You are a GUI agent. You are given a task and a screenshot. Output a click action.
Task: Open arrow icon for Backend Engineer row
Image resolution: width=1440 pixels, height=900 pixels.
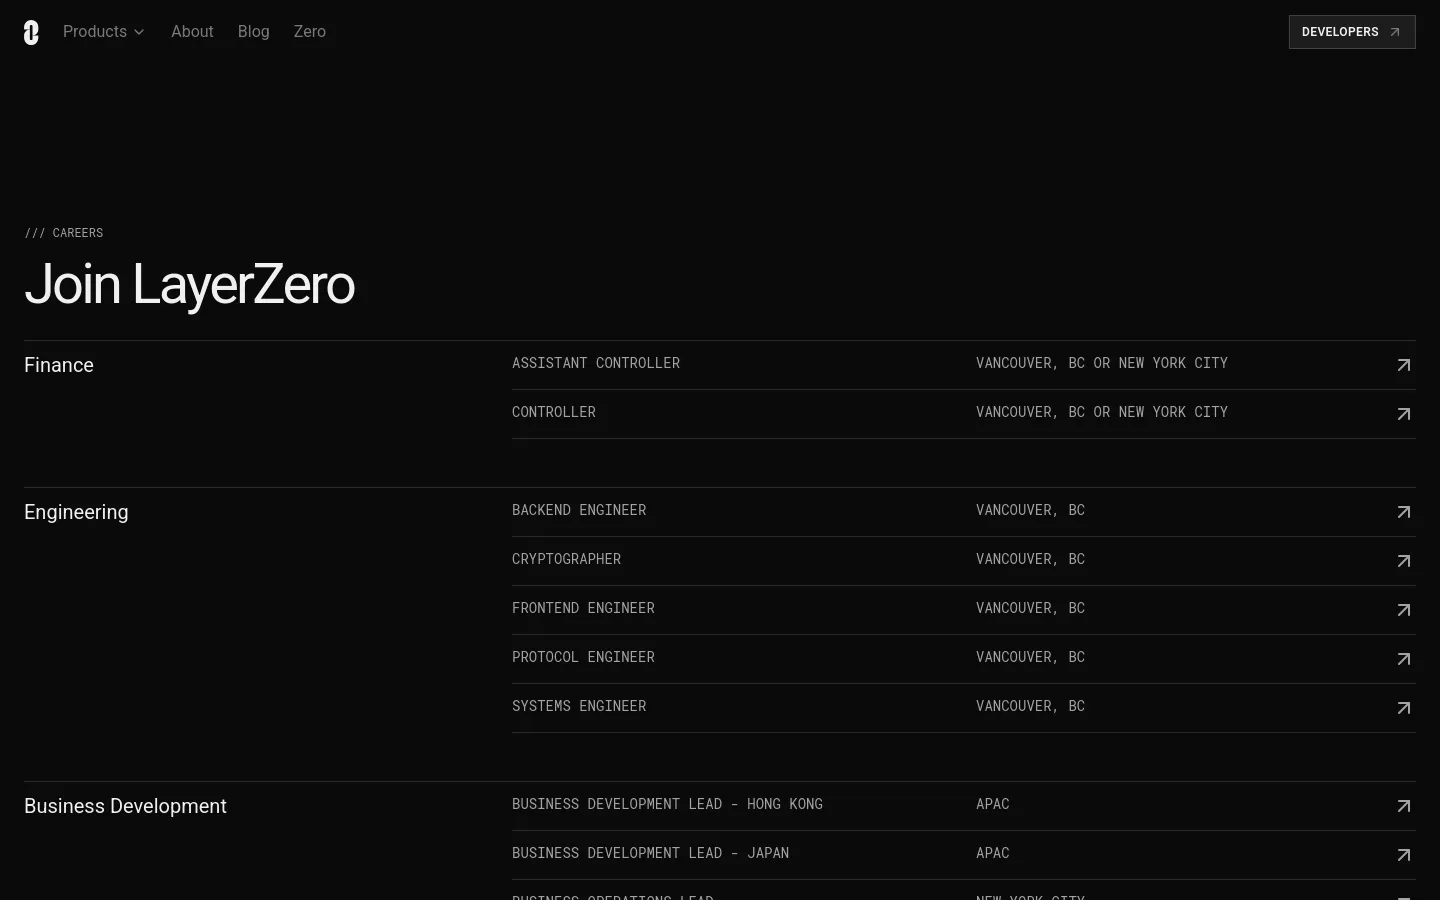click(x=1404, y=512)
